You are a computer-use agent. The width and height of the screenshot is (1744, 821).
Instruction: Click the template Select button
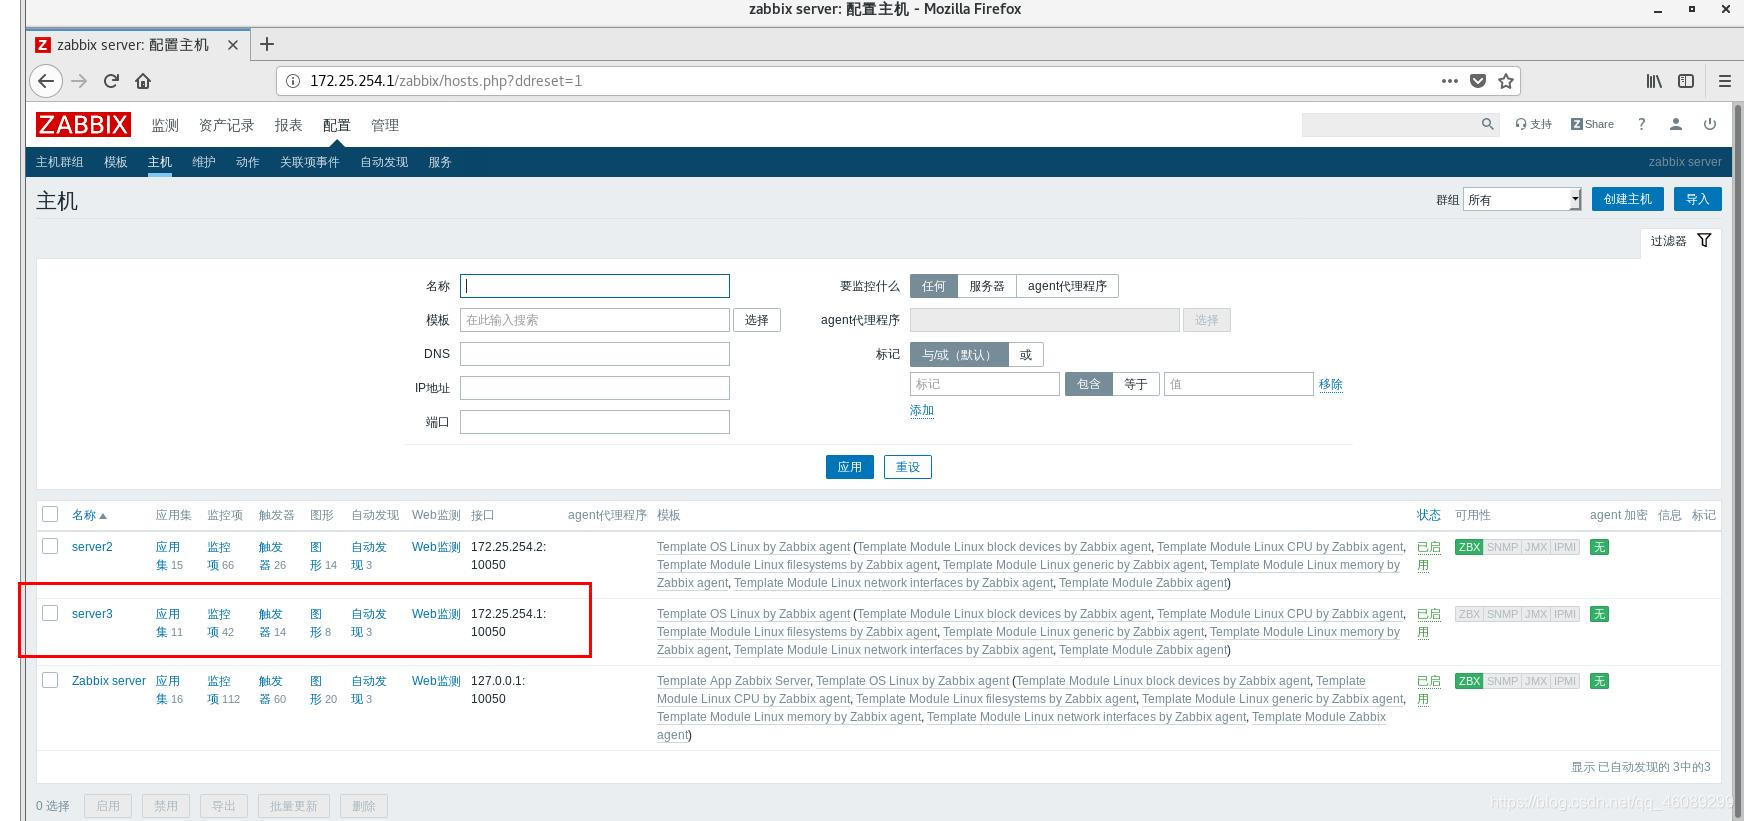tap(757, 320)
